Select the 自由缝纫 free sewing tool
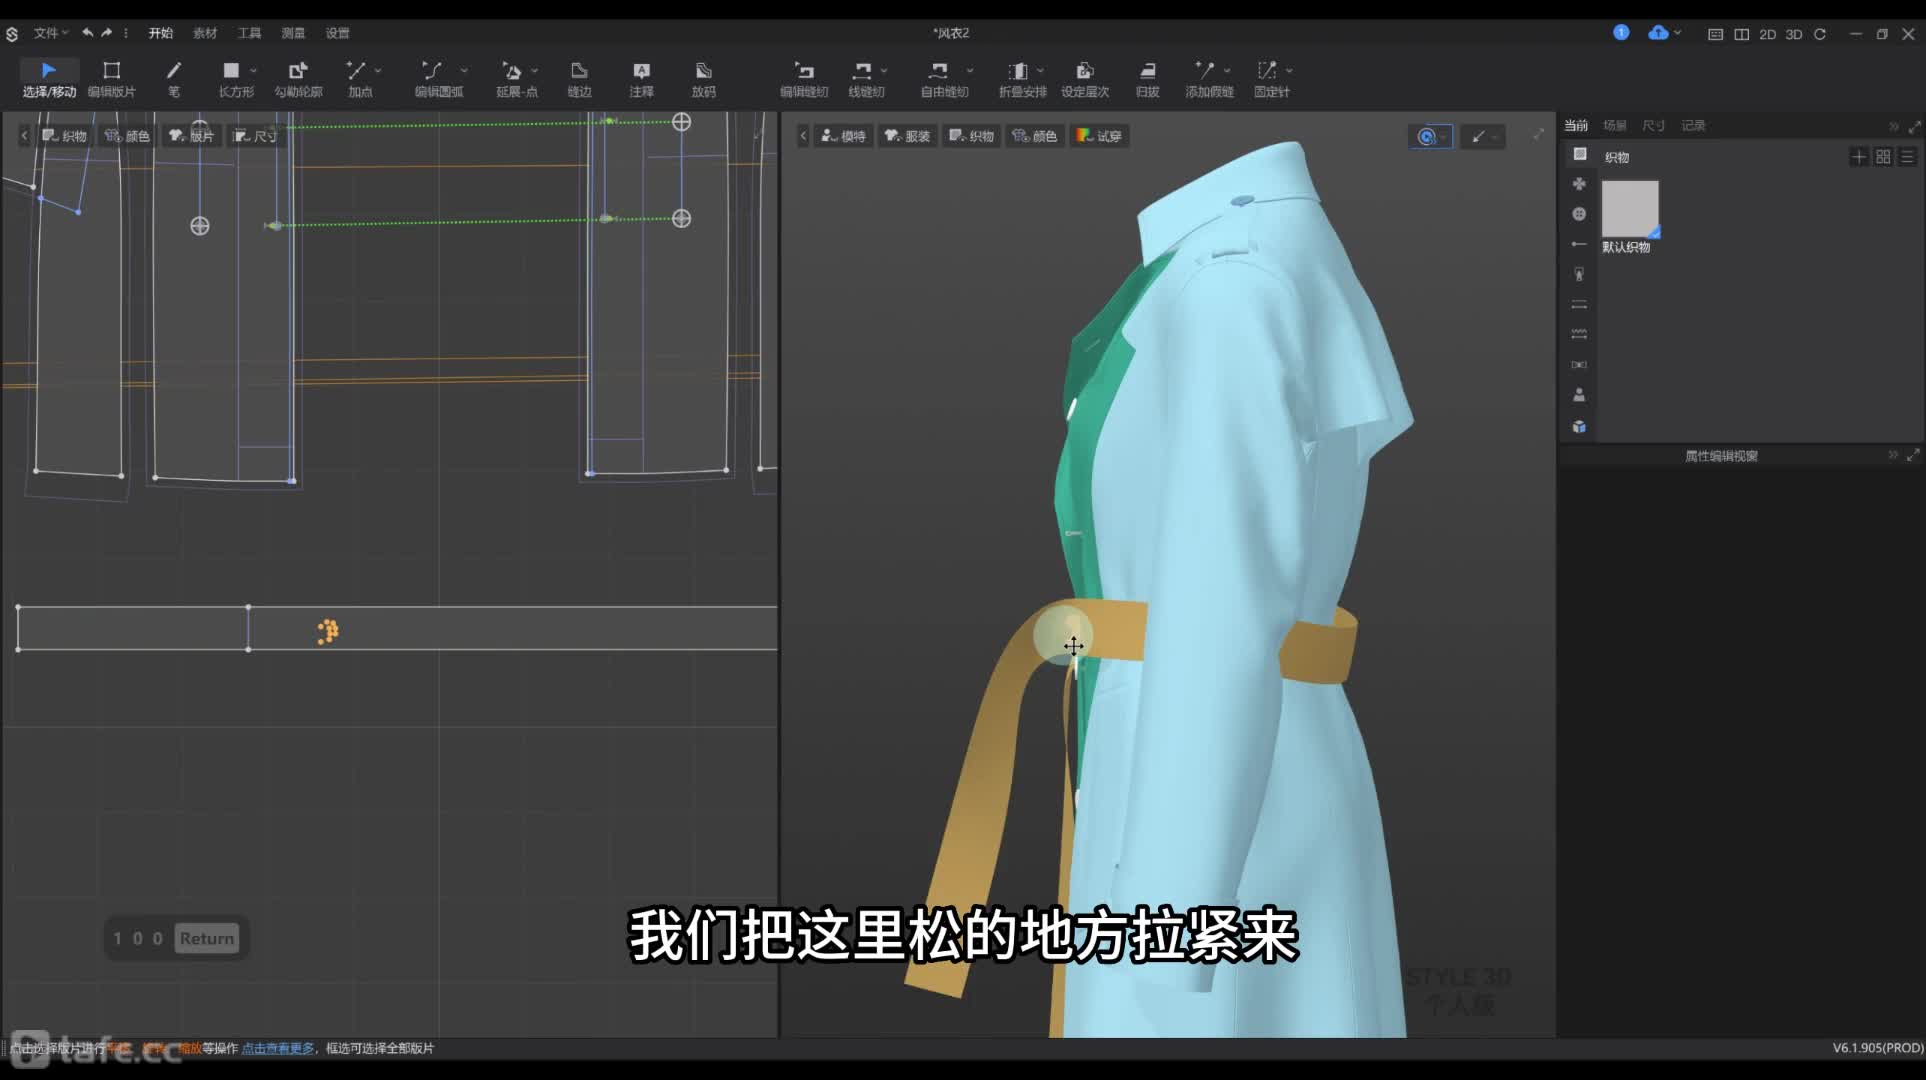1926x1080 pixels. pos(943,79)
